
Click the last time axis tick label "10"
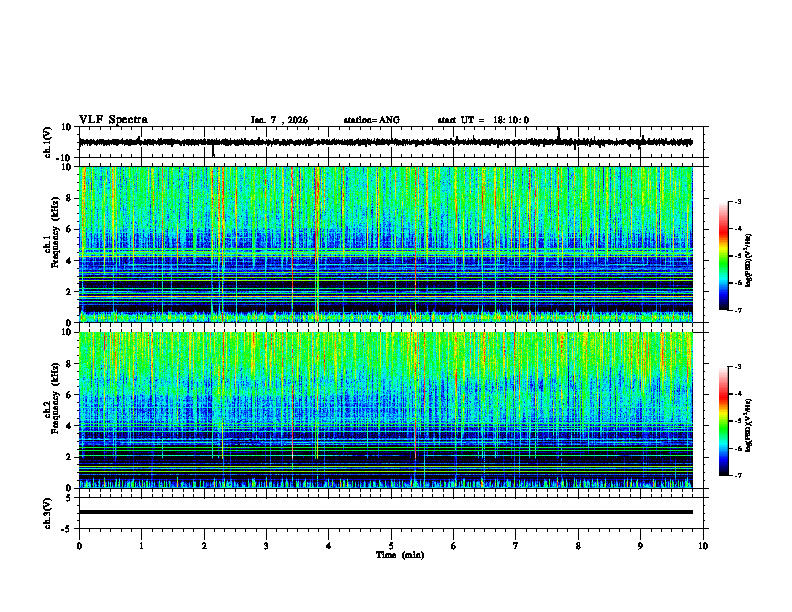(703, 545)
